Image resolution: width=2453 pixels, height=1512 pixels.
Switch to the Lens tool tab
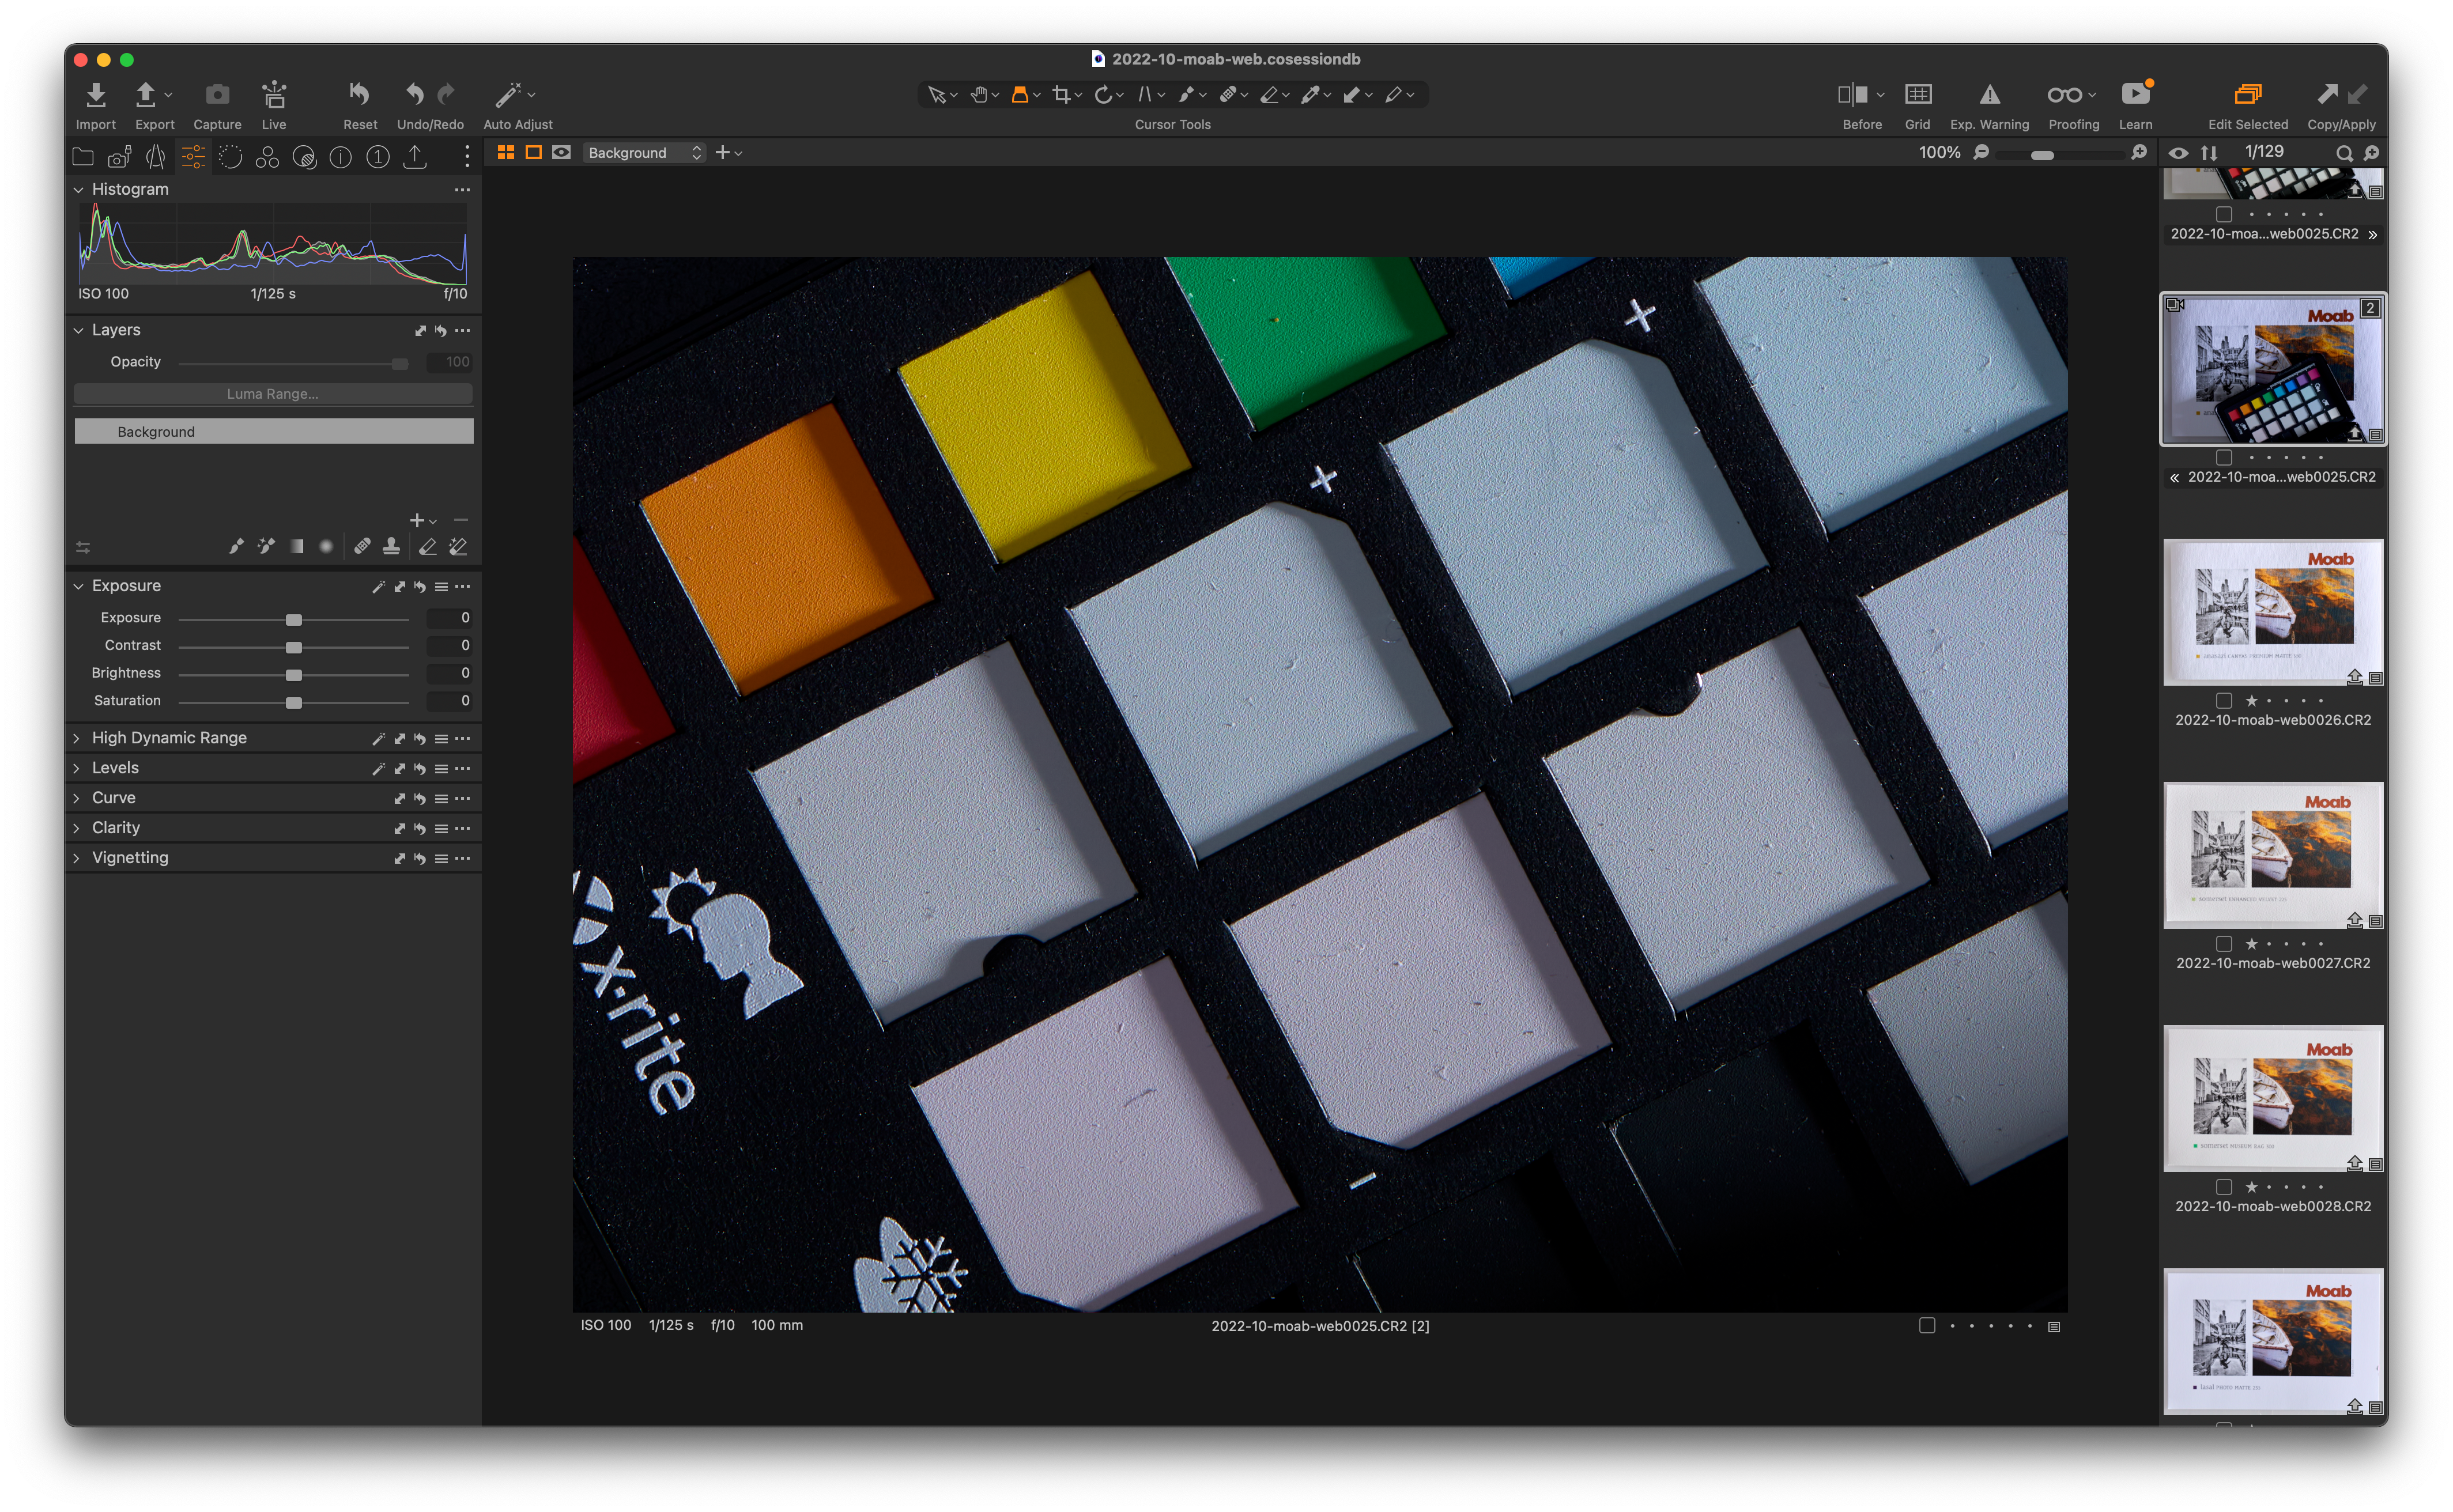156,156
